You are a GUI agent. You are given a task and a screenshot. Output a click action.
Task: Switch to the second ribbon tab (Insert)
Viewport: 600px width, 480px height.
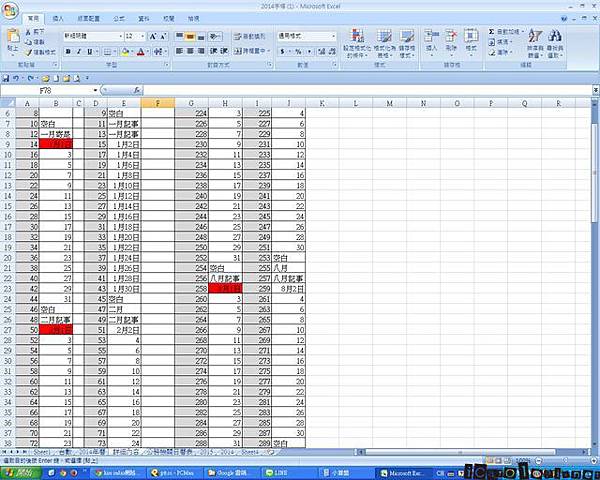pos(58,18)
